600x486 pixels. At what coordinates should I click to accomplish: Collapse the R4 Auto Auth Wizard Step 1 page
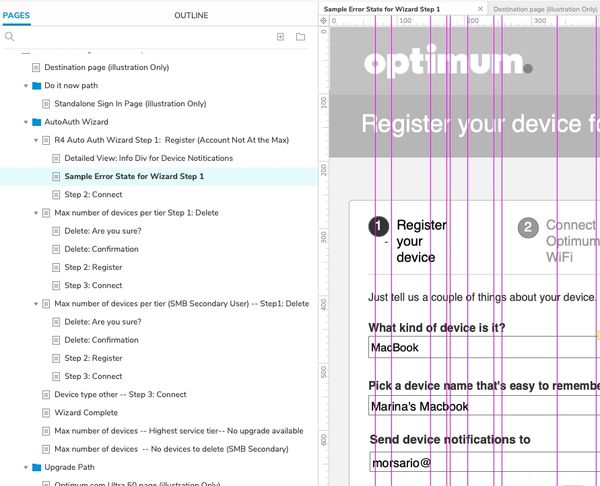[x=35, y=140]
